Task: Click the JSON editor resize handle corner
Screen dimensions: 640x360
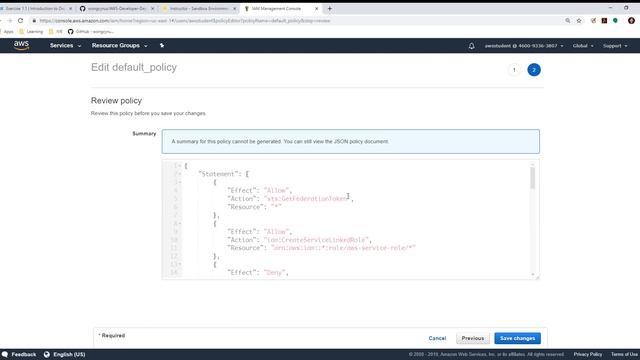Action: click(537, 277)
